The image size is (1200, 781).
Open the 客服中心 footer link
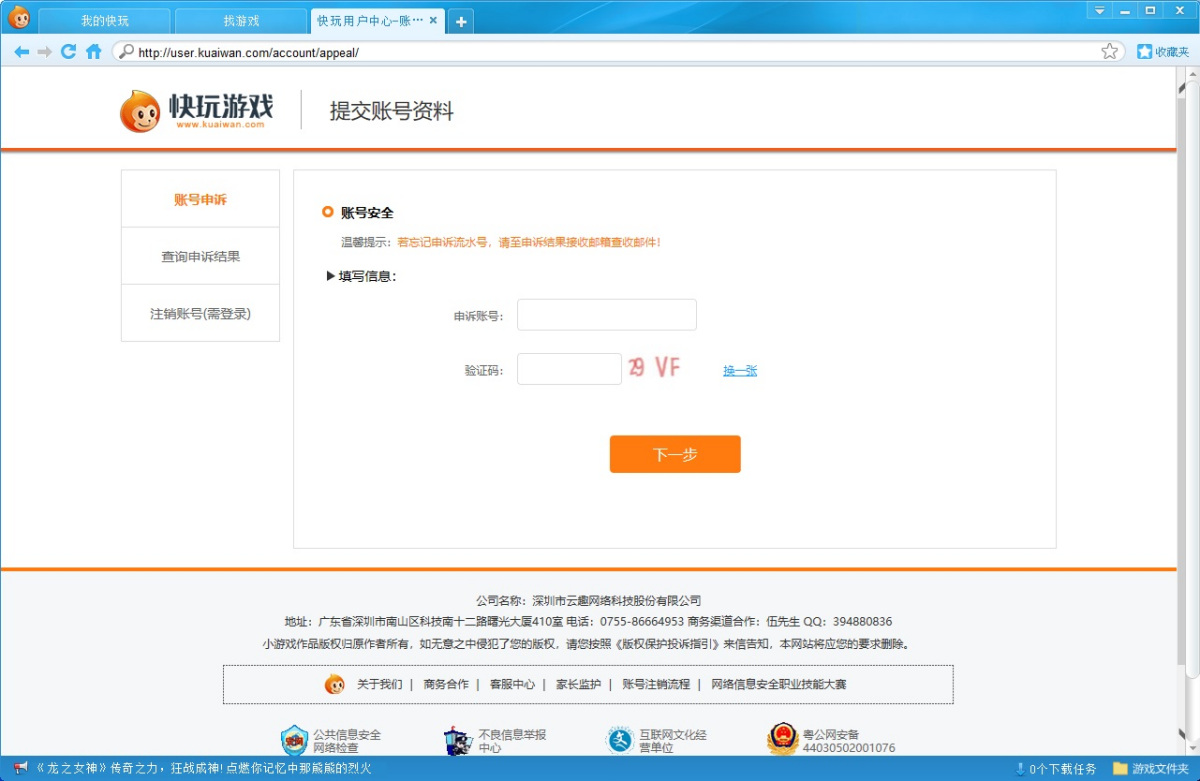click(x=512, y=685)
